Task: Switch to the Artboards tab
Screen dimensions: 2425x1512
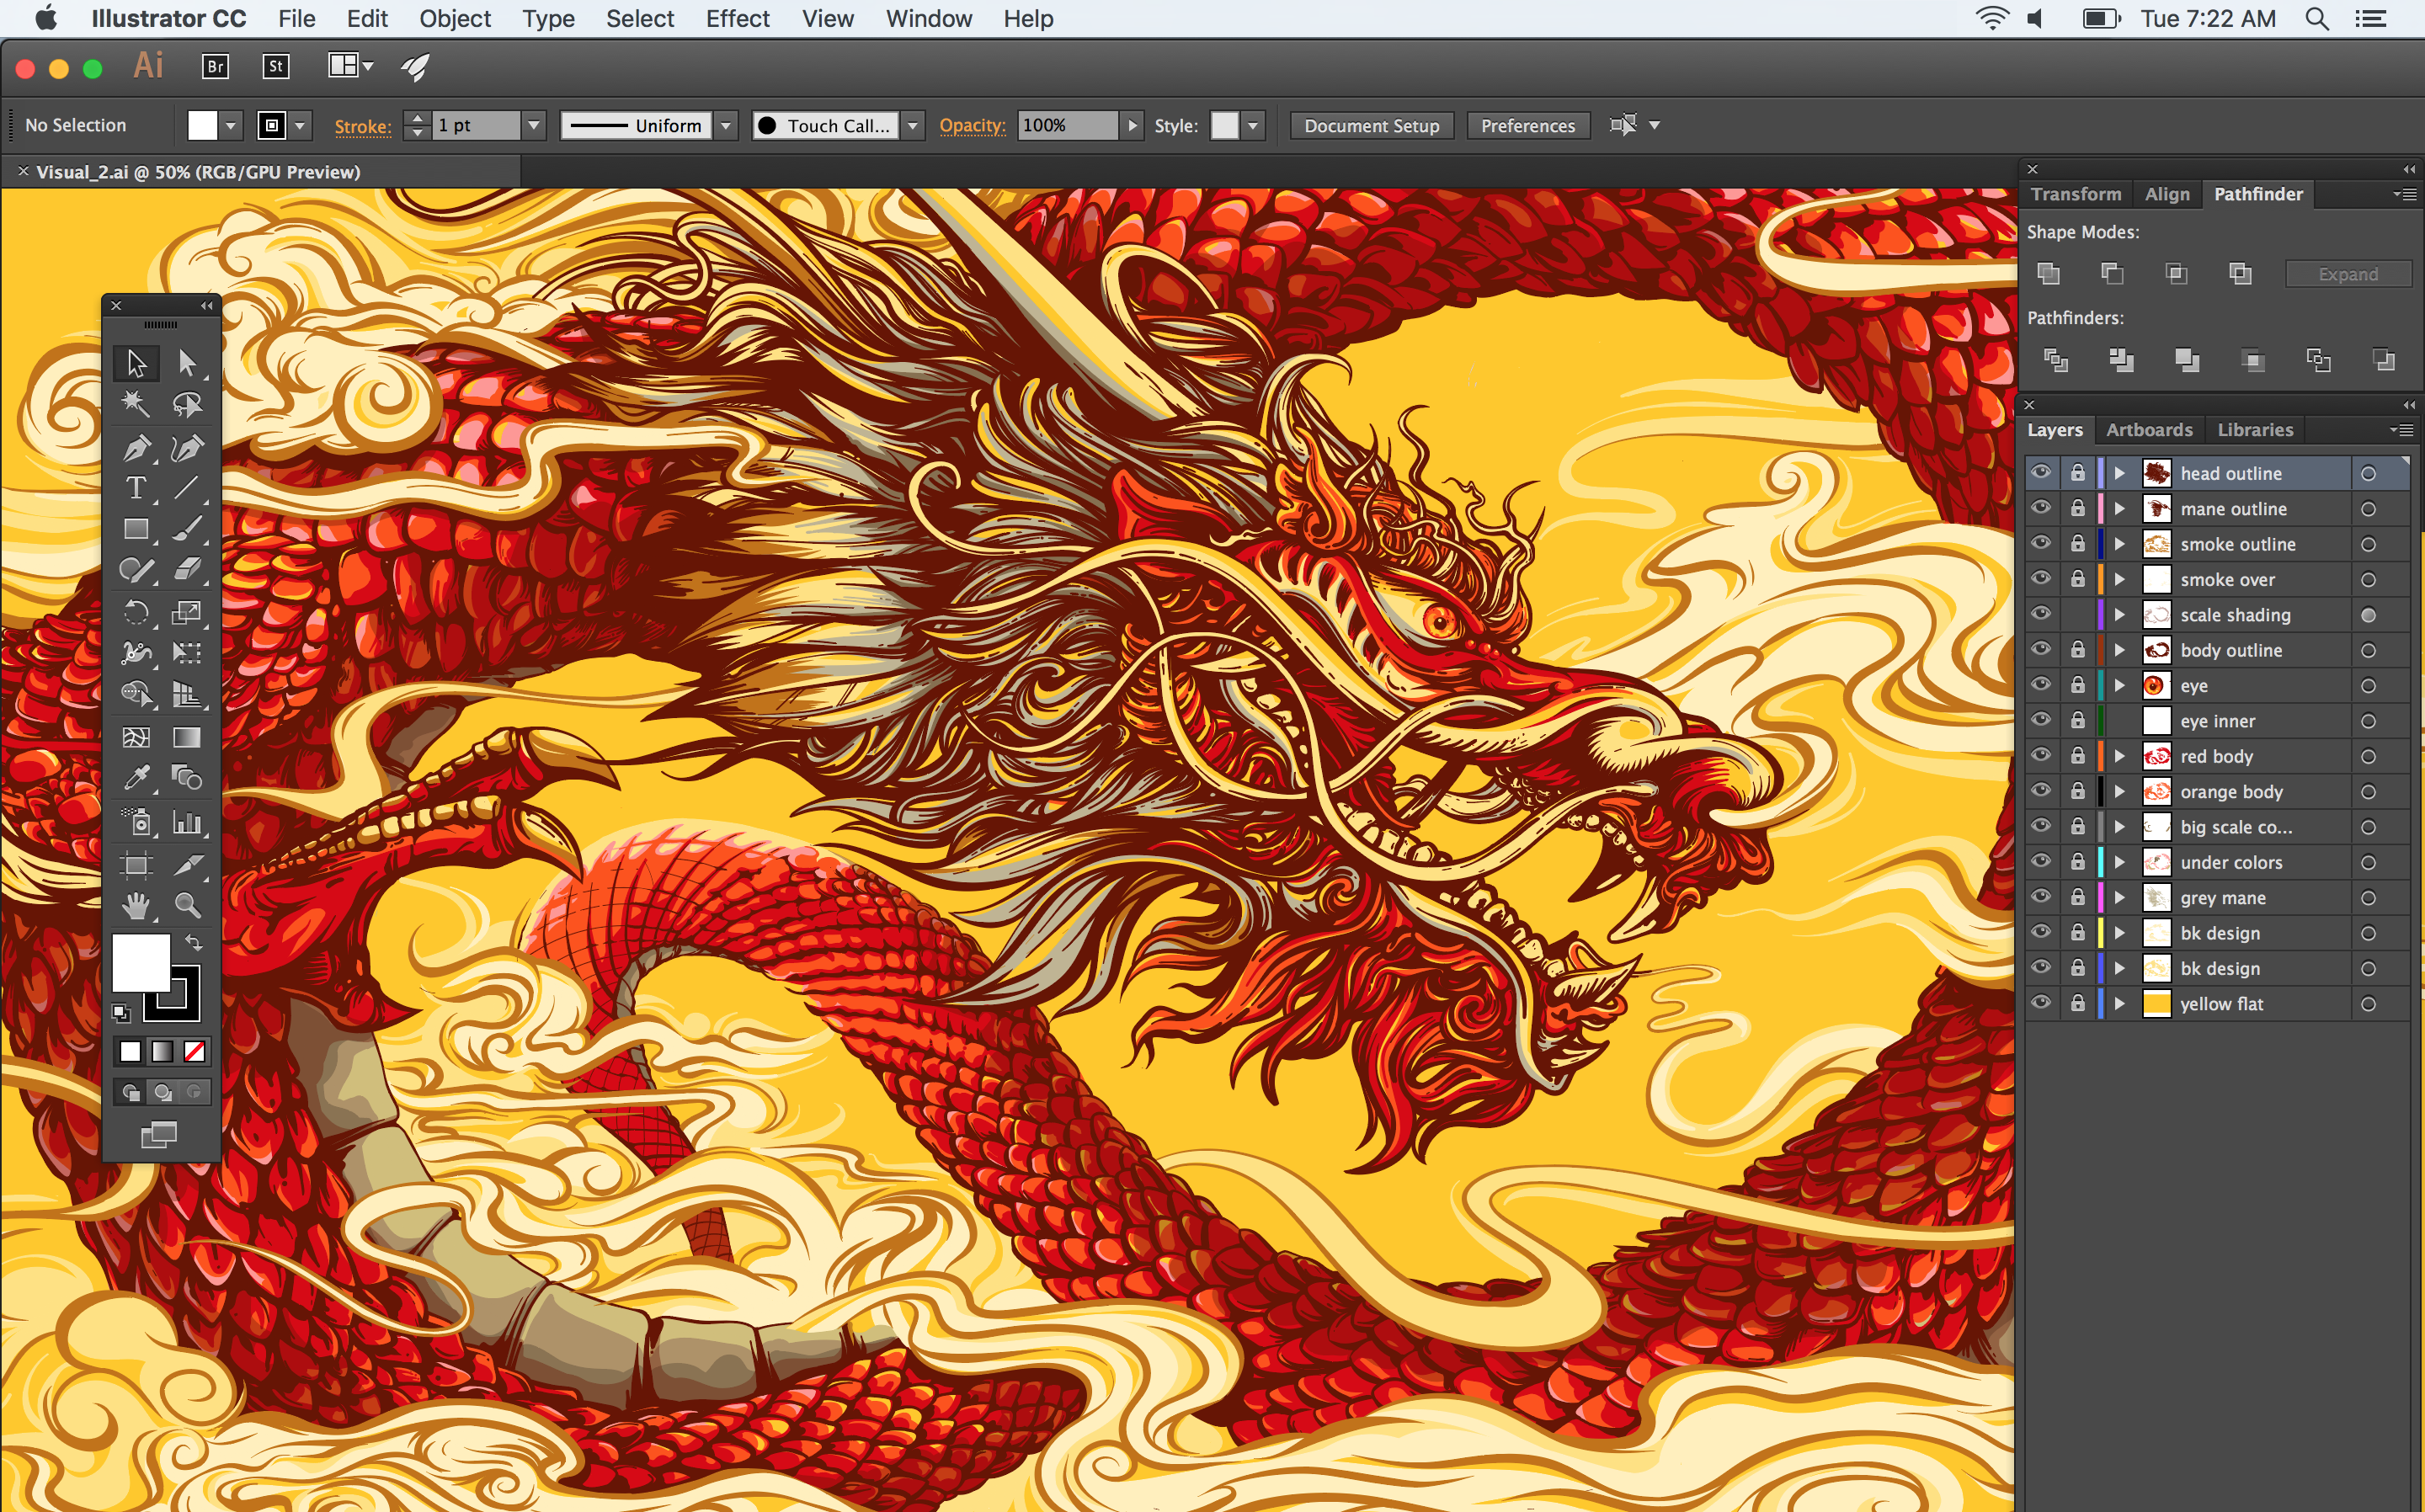Action: coord(2148,430)
